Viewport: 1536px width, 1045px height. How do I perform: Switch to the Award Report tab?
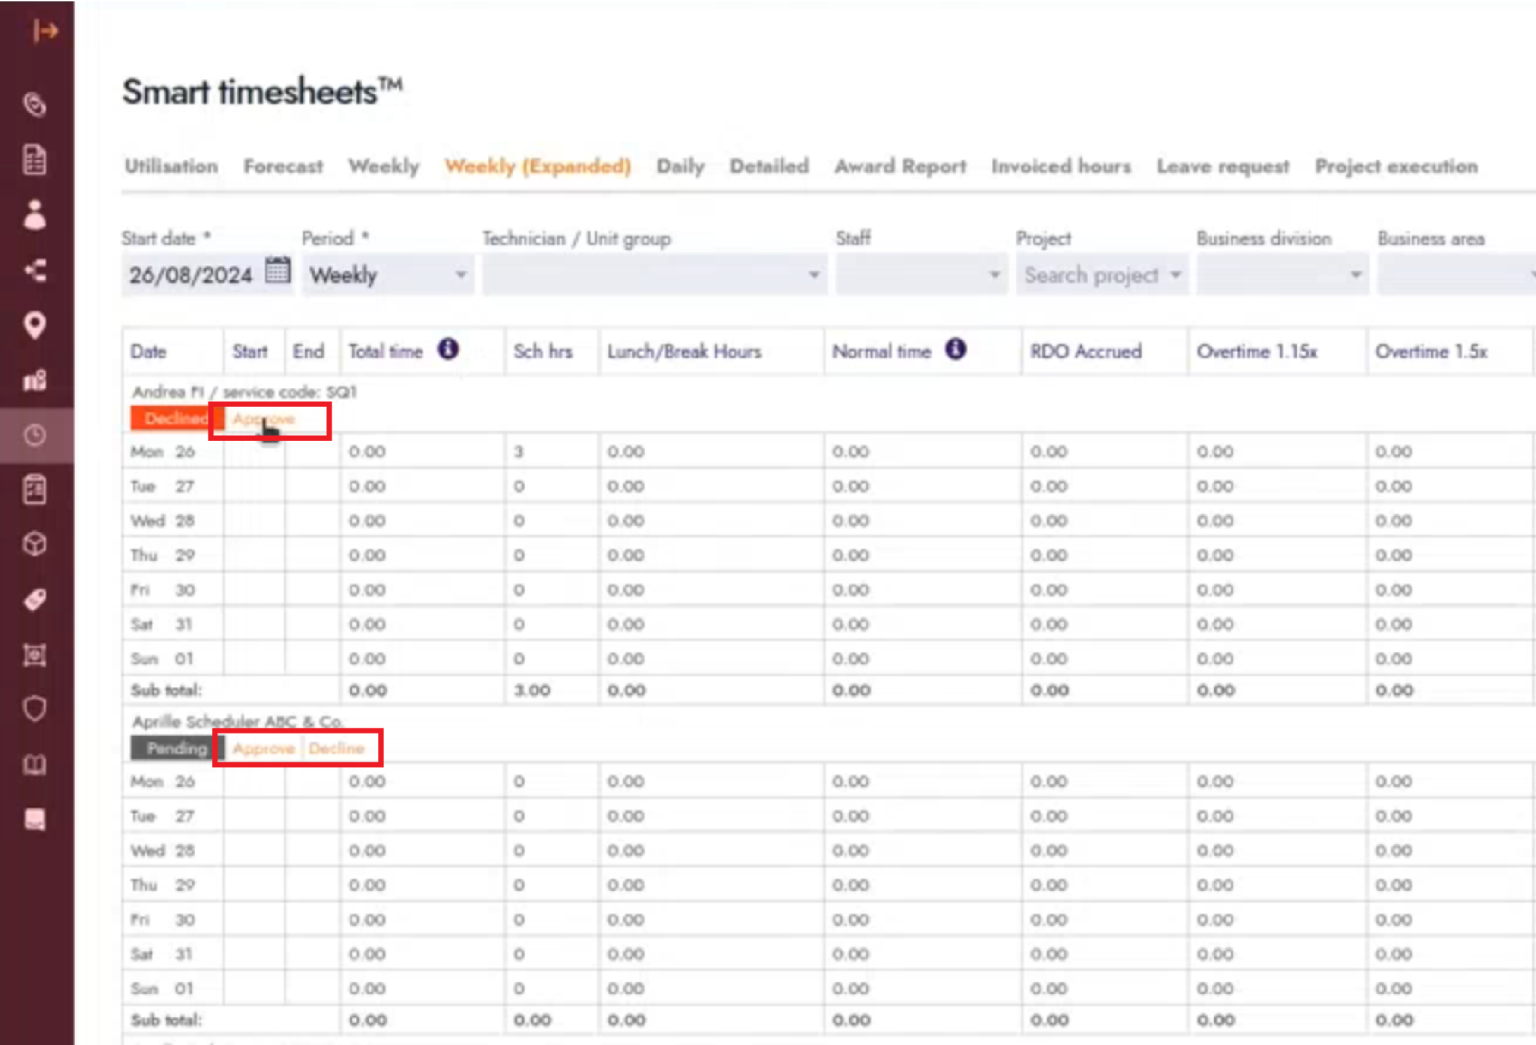point(900,166)
